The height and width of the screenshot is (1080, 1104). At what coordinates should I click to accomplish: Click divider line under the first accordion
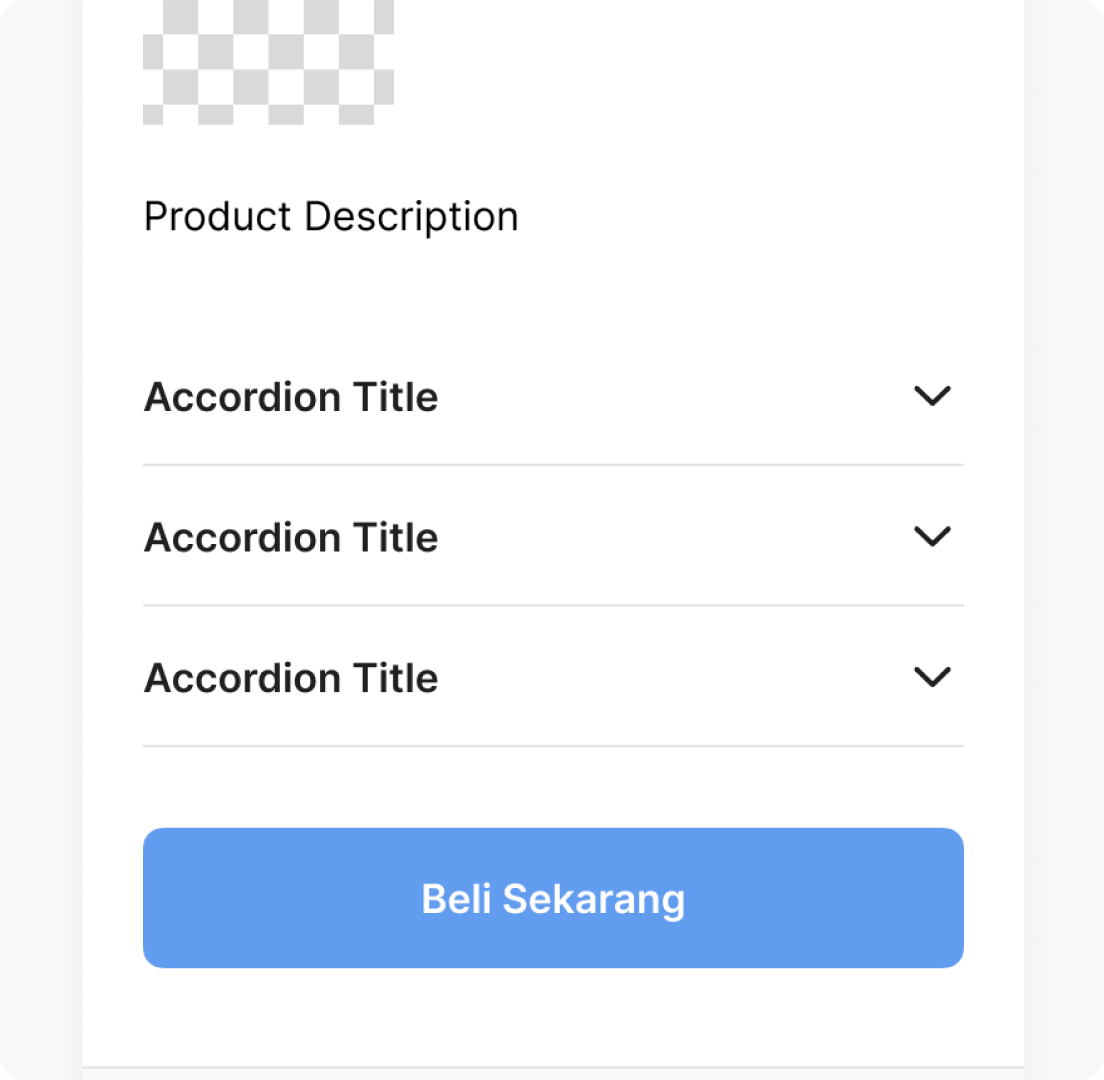(553, 465)
